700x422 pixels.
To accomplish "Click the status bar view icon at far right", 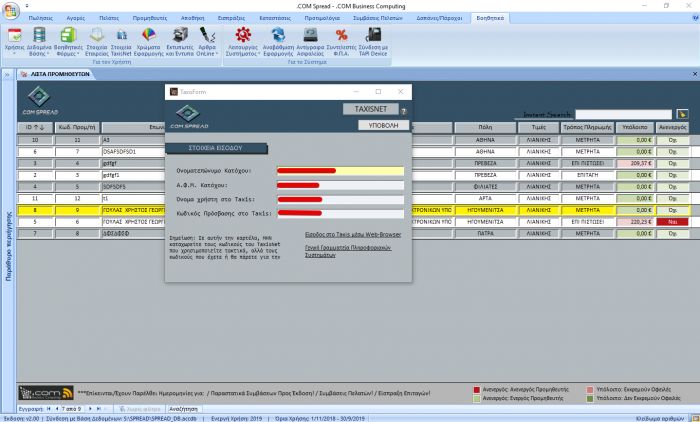I will pyautogui.click(x=694, y=418).
